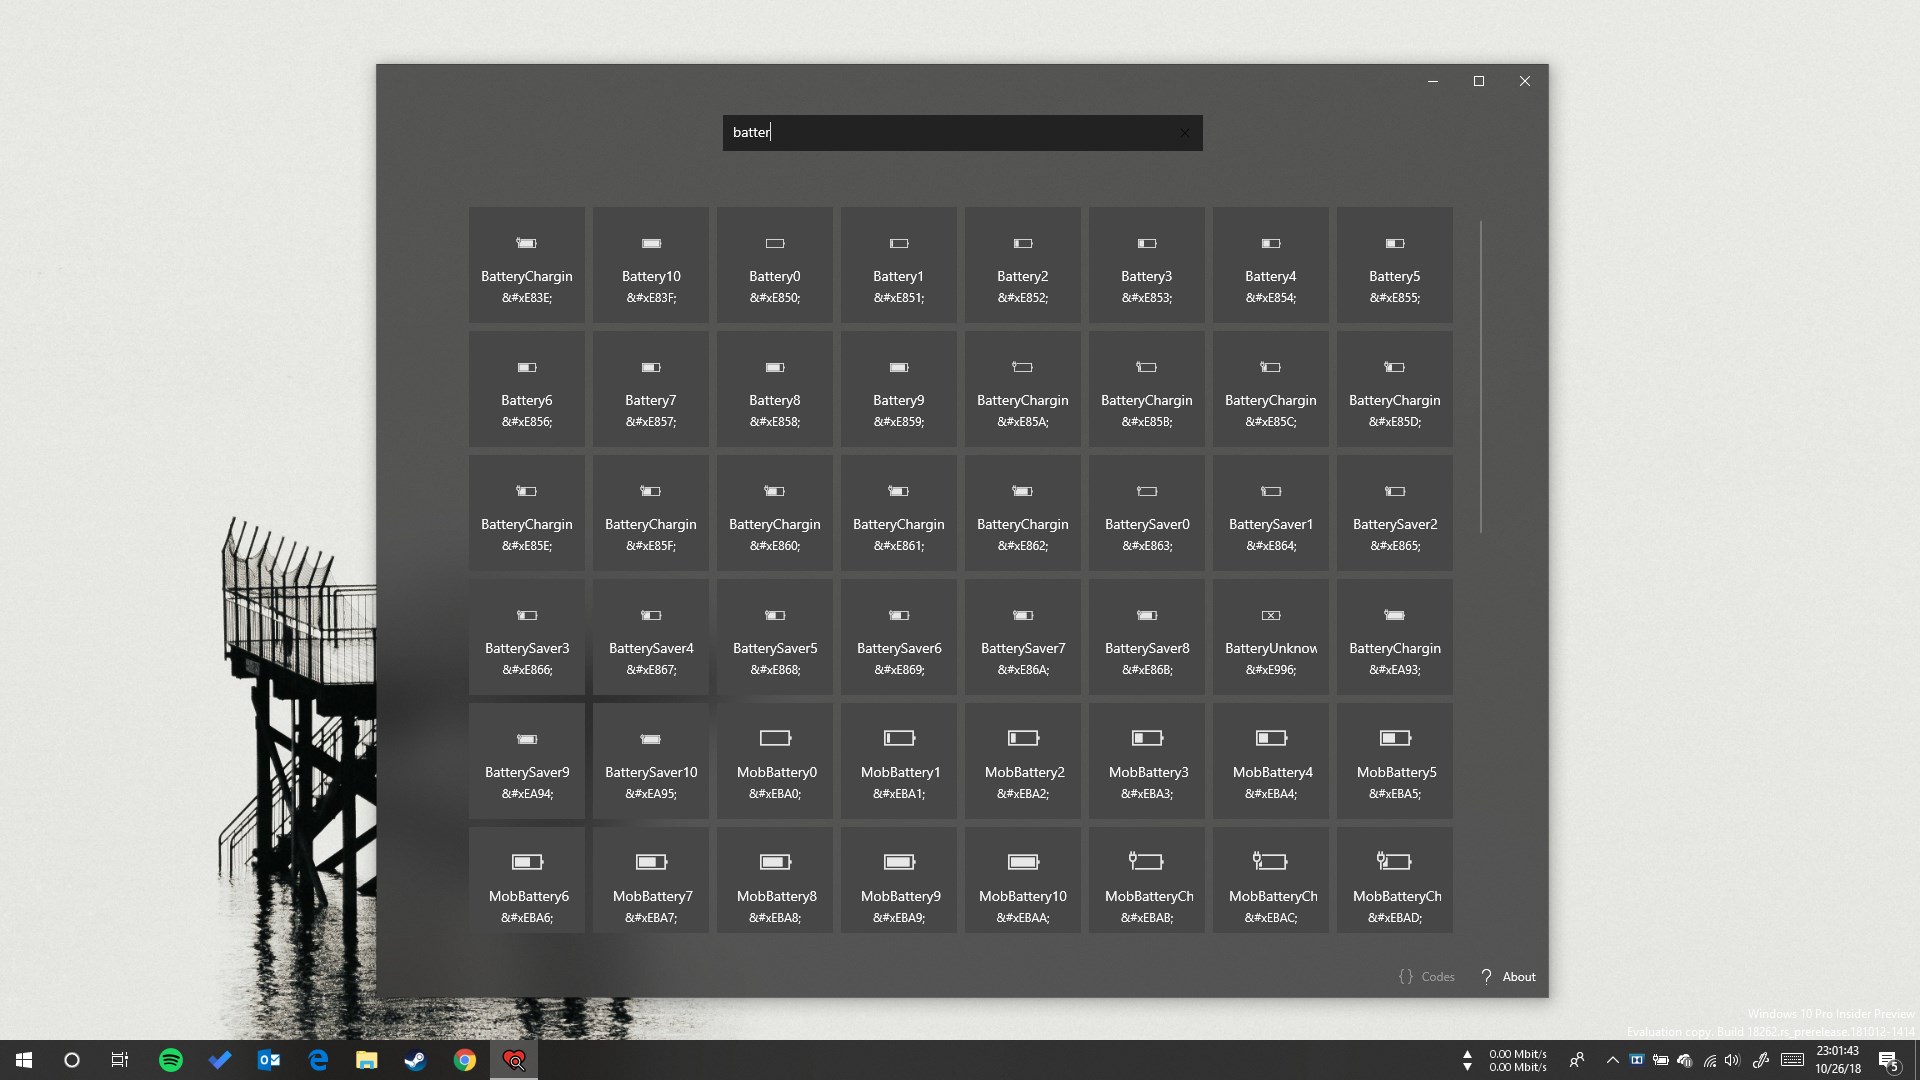Clear the search box text

[x=1185, y=133]
